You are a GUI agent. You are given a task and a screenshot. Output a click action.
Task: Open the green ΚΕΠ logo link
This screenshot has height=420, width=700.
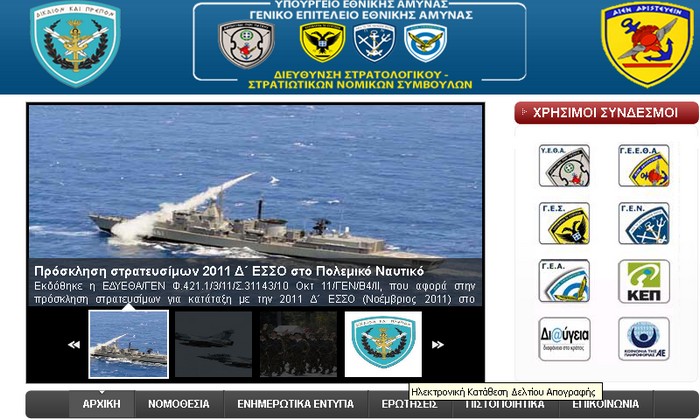pyautogui.click(x=643, y=281)
